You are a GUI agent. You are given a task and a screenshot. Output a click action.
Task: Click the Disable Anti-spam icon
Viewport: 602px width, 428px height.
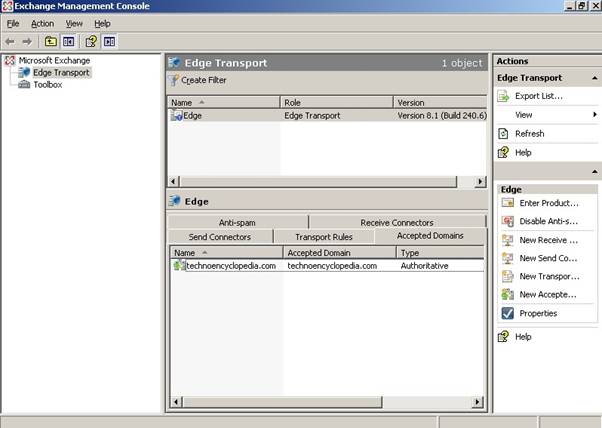pos(508,221)
